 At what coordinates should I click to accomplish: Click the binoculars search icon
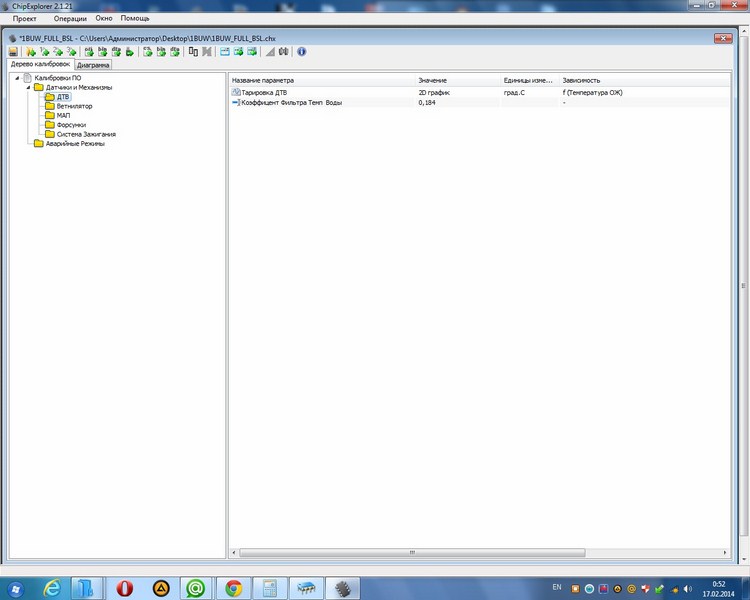(x=283, y=51)
